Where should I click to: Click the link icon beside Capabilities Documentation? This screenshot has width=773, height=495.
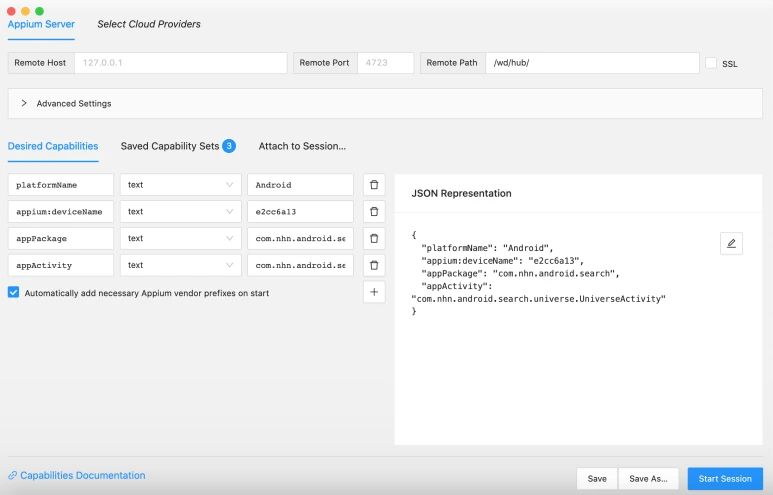click(13, 476)
